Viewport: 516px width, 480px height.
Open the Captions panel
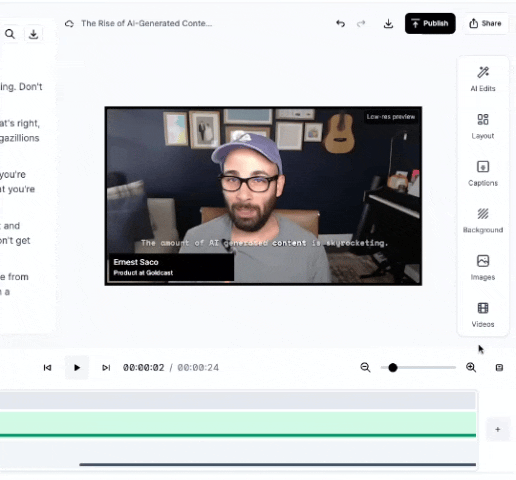(483, 173)
